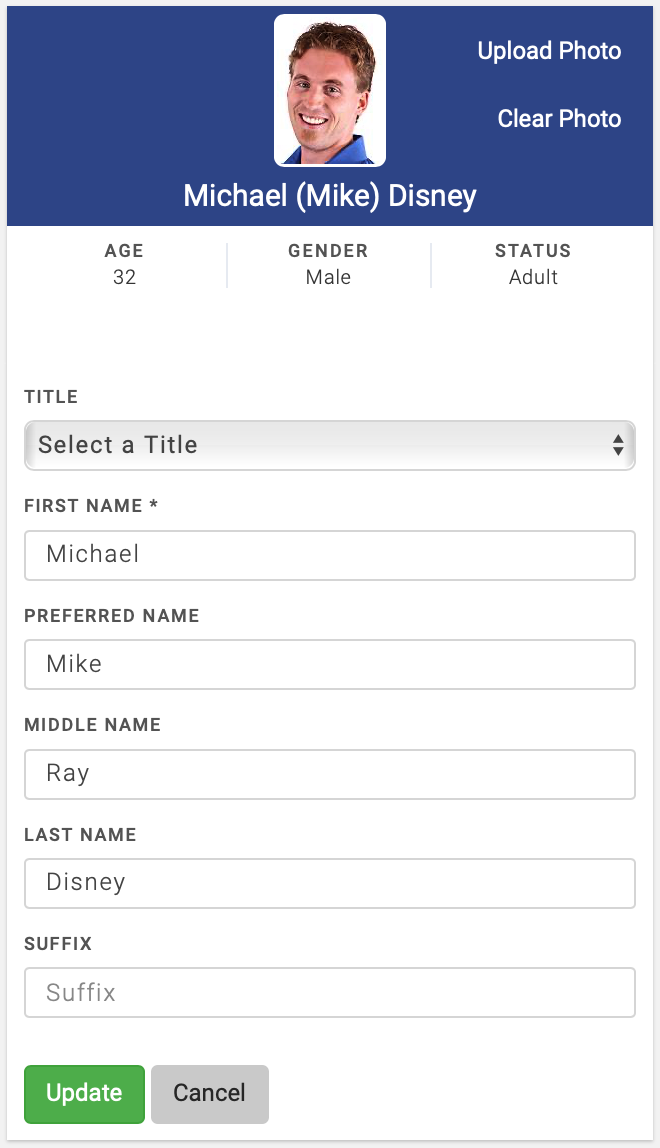Click the Gender value Male
The image size is (660, 1148).
coord(328,278)
